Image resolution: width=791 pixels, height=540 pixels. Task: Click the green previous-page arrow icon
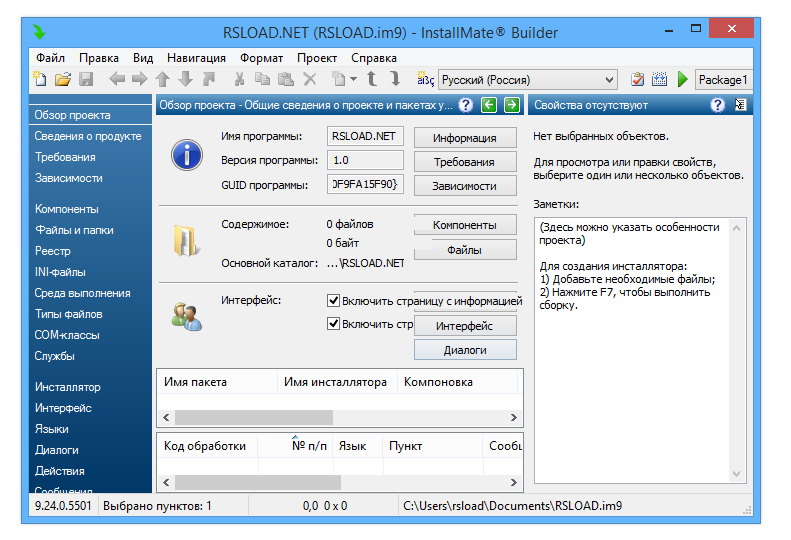489,105
